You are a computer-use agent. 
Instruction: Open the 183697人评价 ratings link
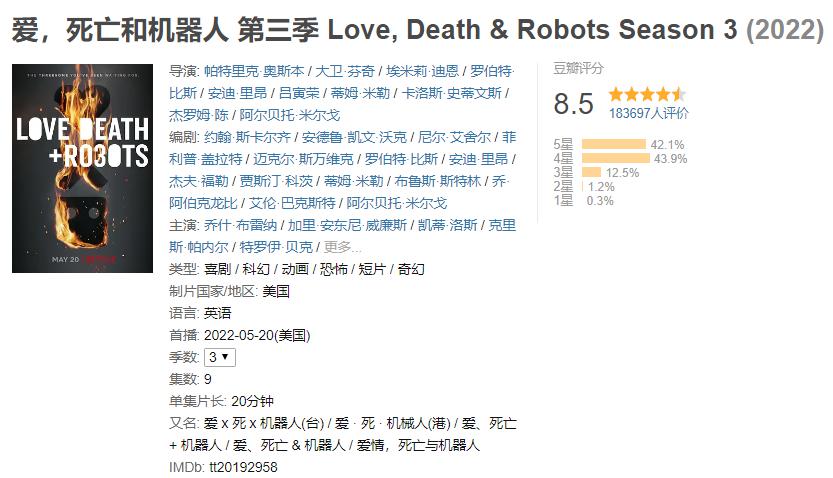[x=648, y=113]
